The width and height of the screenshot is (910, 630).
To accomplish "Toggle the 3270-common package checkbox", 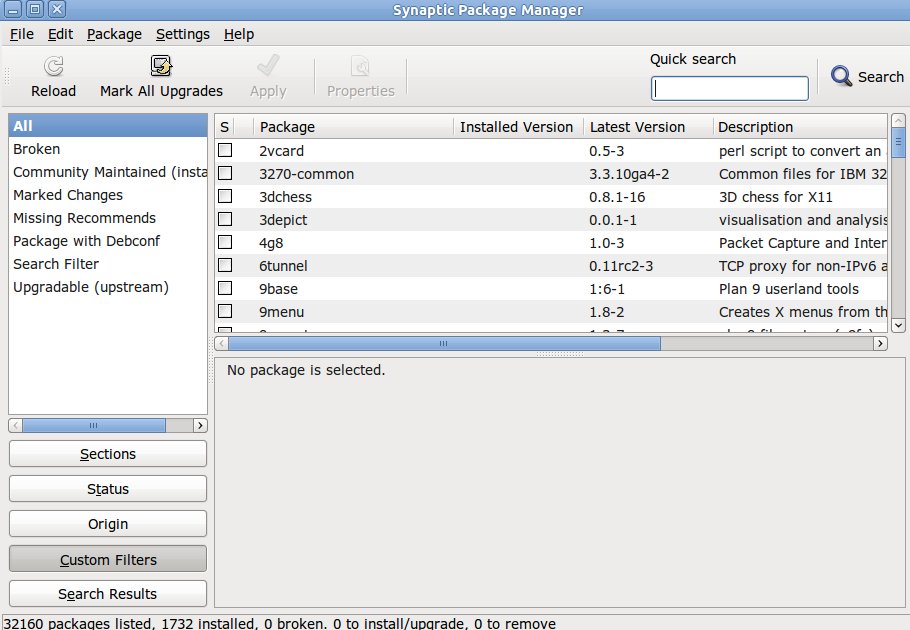I will (225, 173).
